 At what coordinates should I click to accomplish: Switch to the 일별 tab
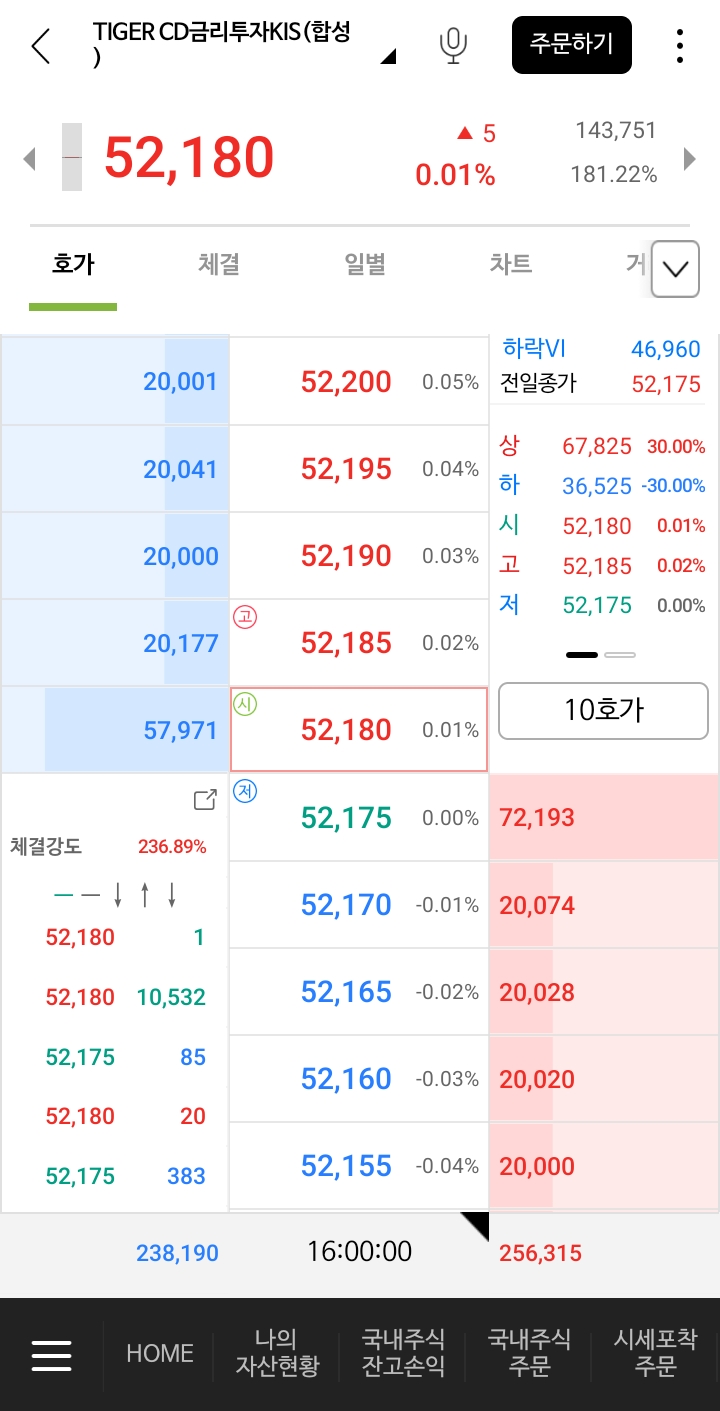365,265
